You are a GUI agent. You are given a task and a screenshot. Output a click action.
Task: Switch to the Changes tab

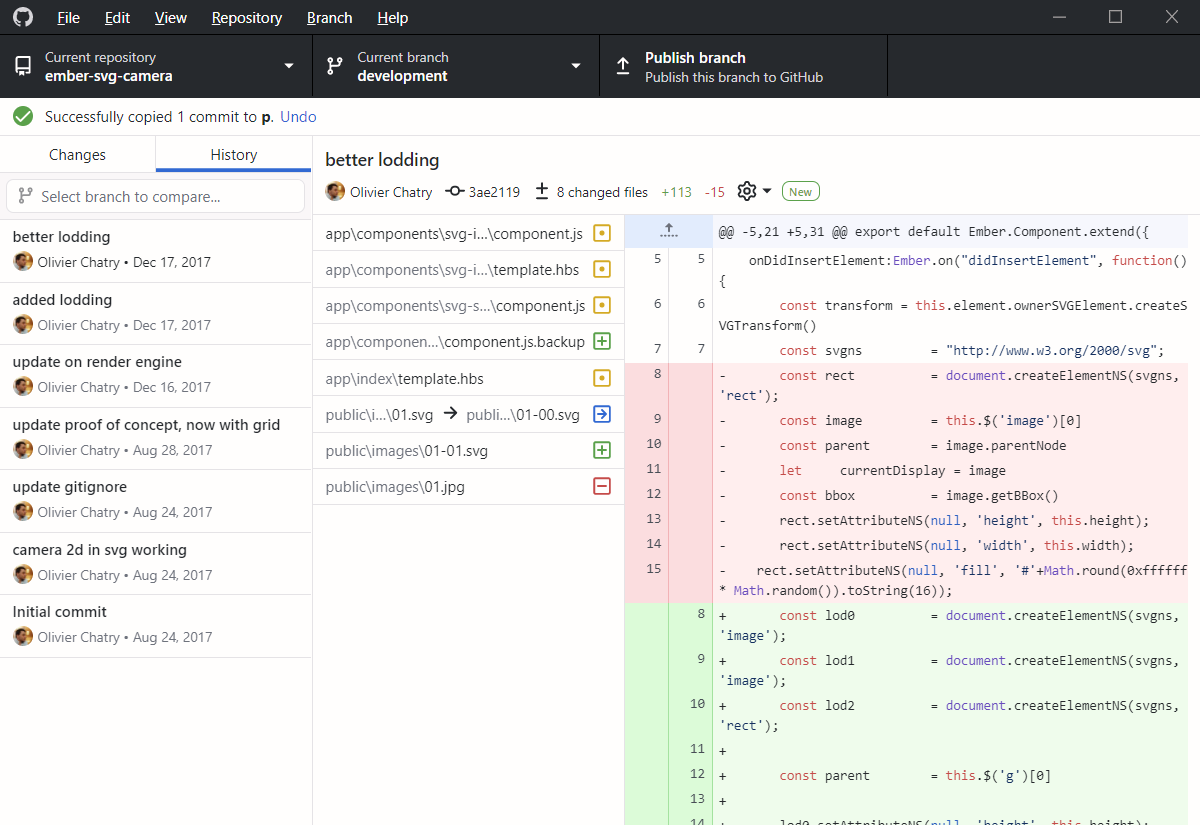pos(77,155)
